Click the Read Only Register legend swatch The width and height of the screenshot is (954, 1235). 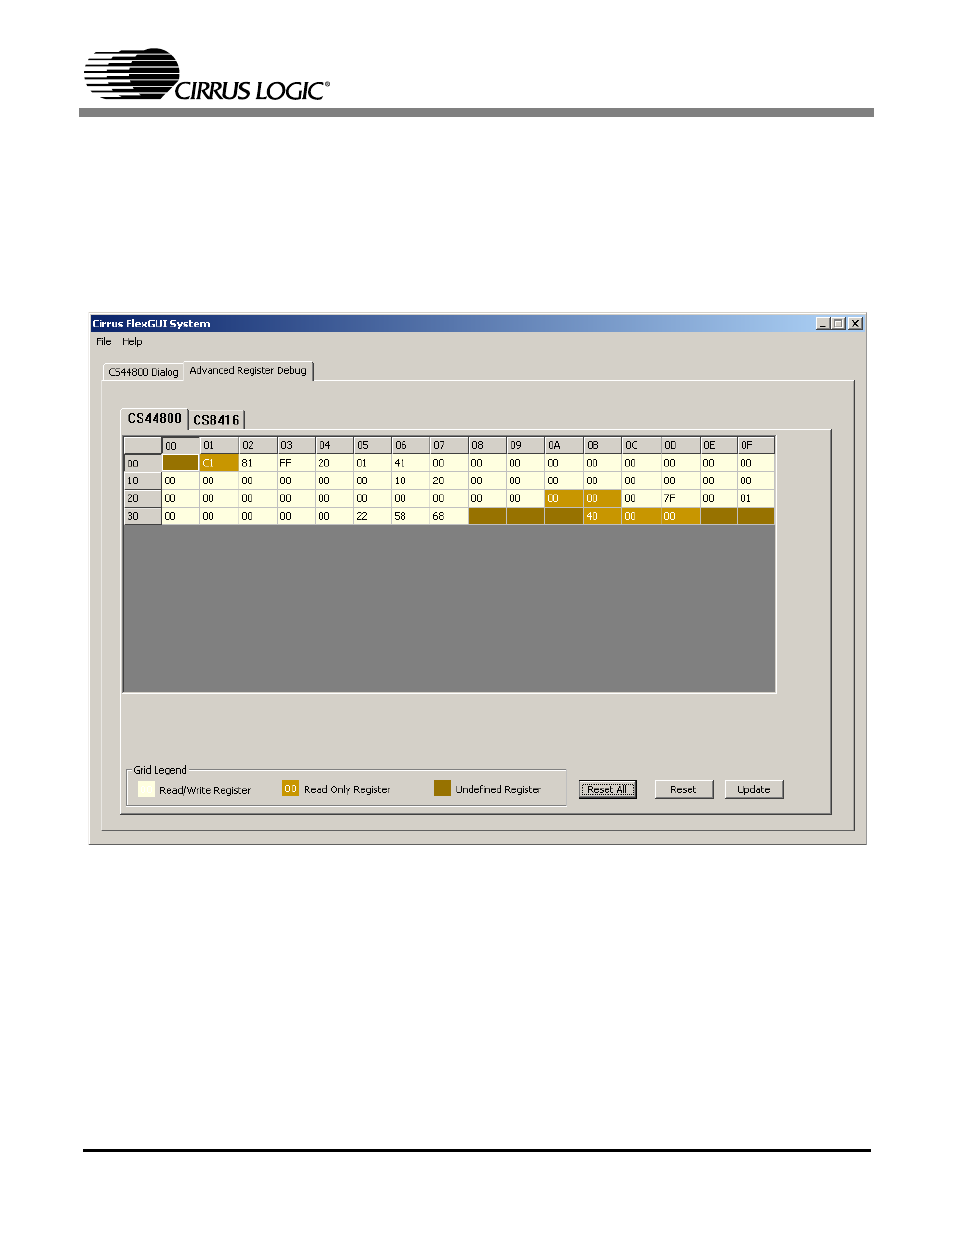[x=290, y=788]
